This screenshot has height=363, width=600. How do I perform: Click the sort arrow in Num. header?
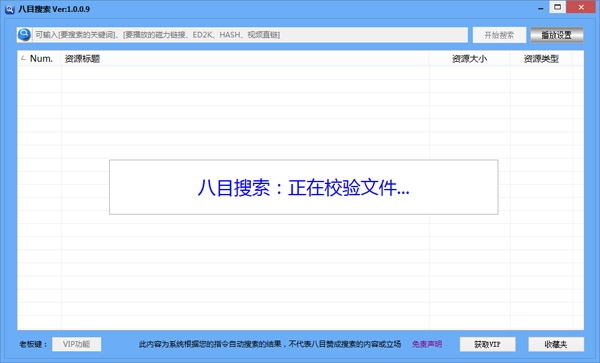[23, 58]
